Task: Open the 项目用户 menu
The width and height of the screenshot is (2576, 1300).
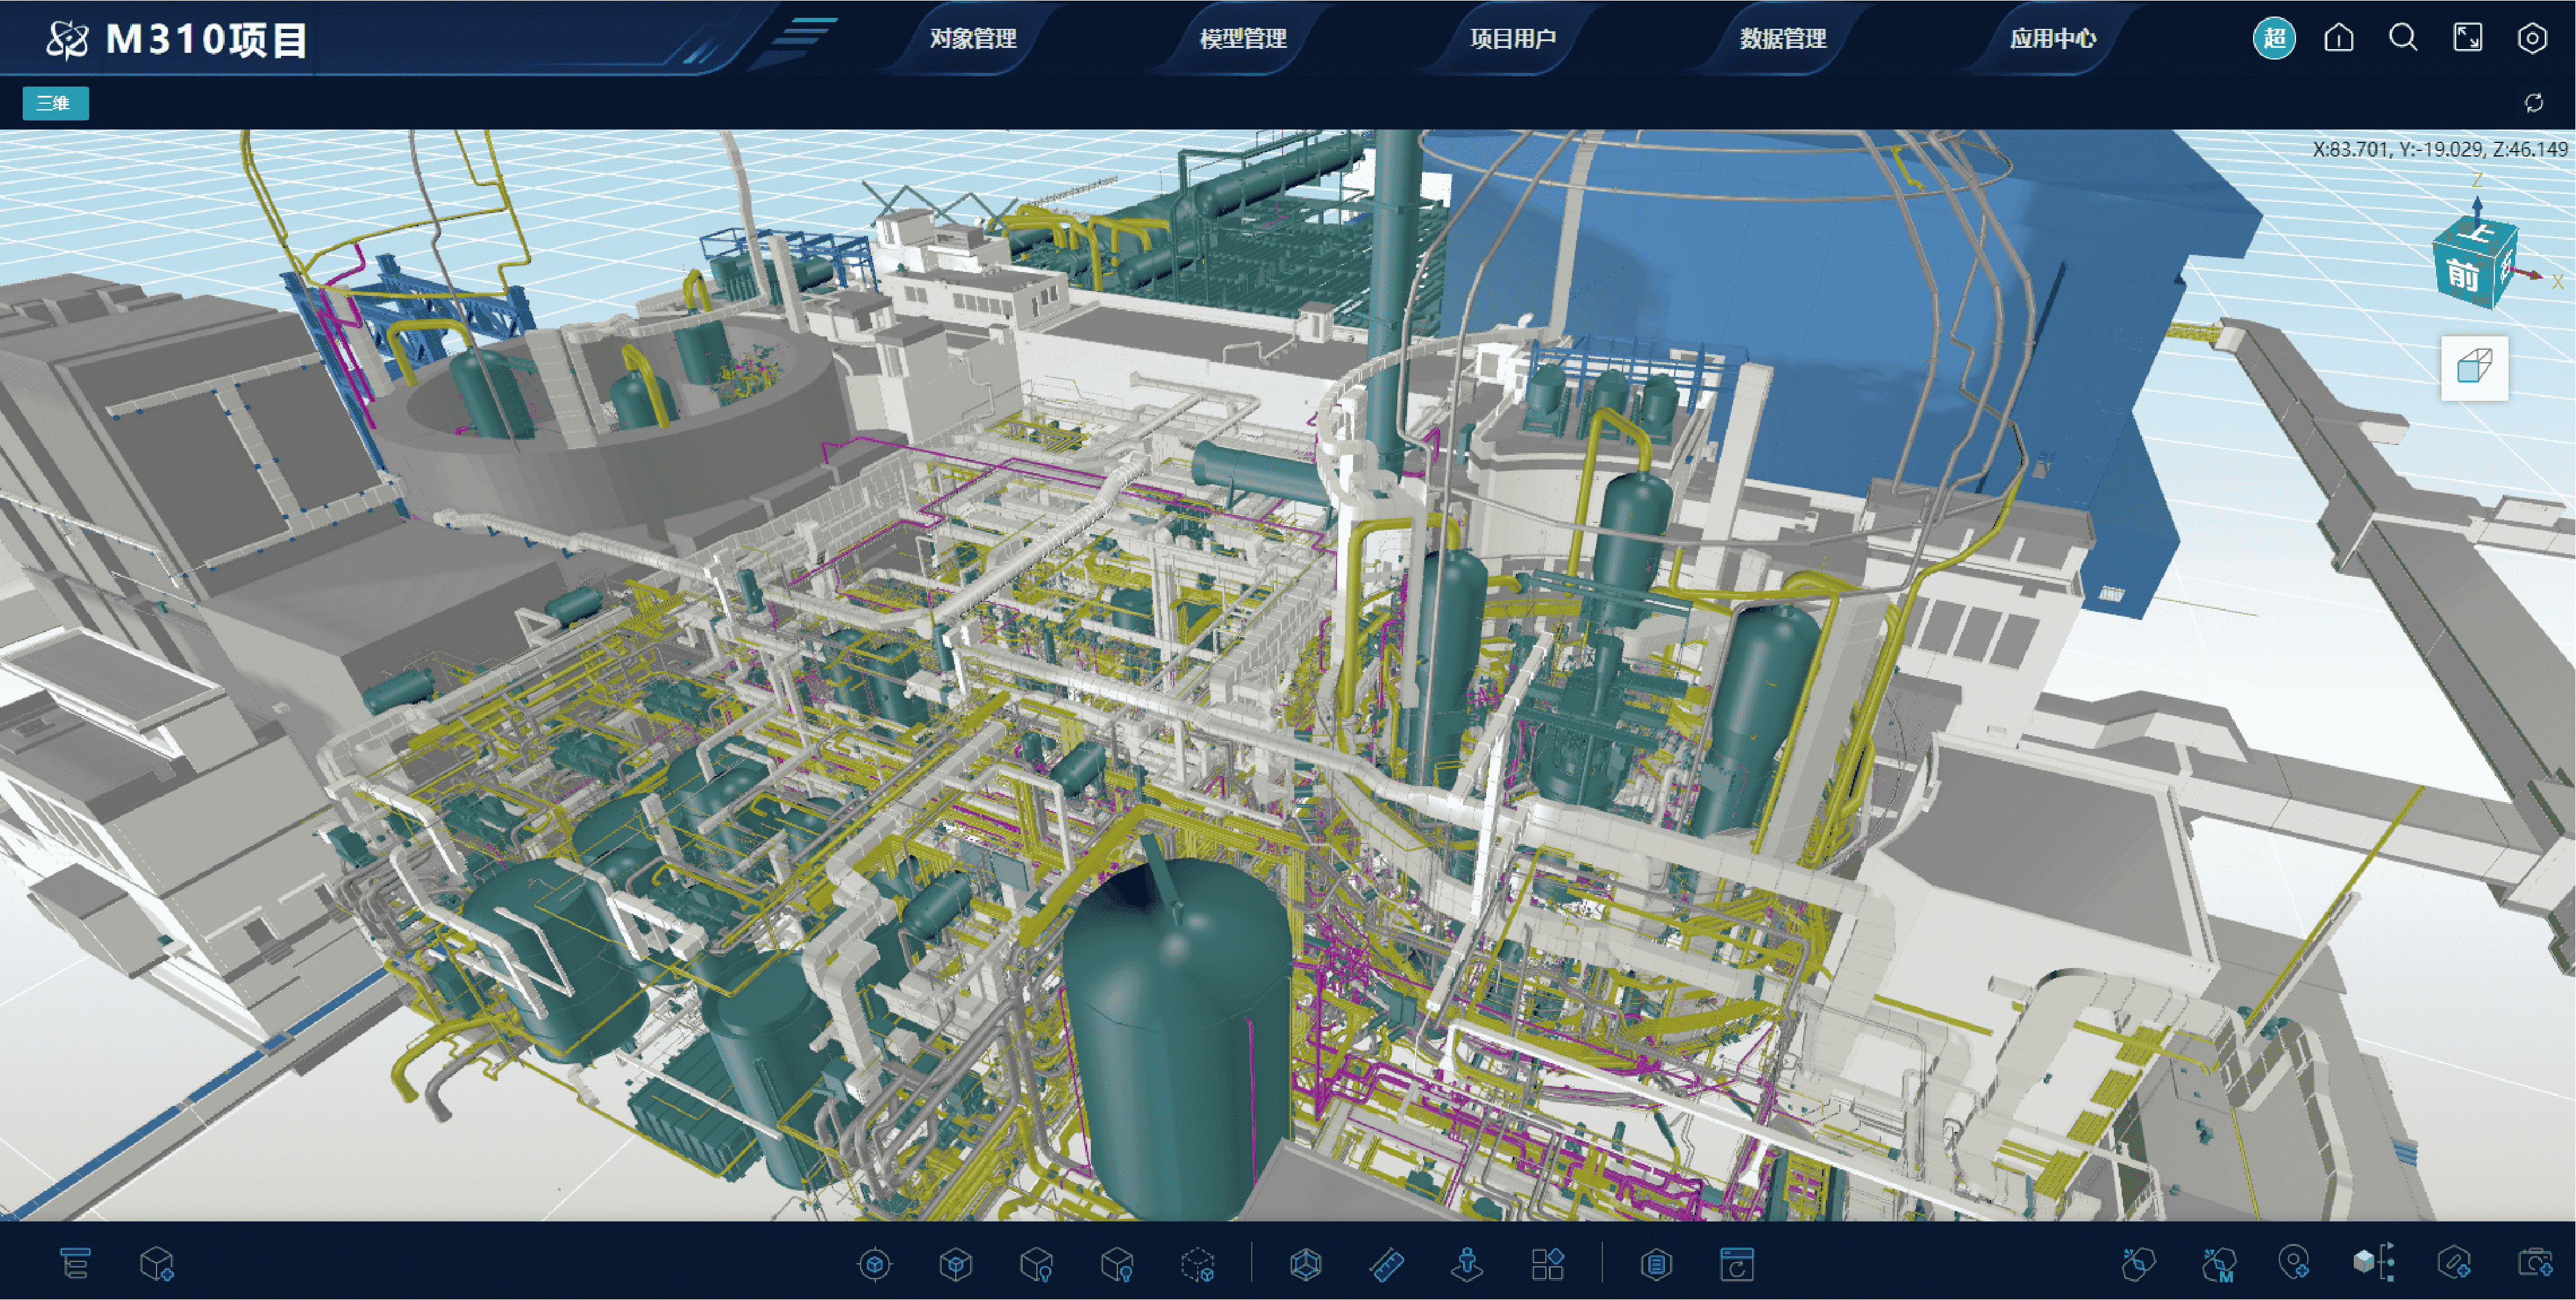Action: pos(1513,38)
